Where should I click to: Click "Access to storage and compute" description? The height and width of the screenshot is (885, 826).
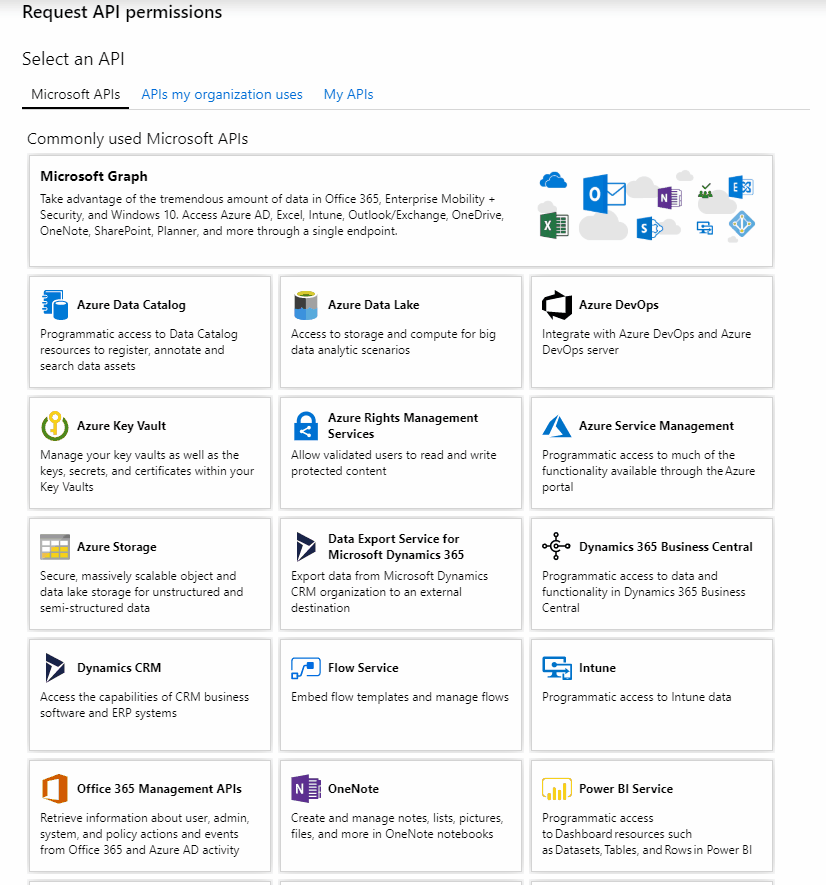tap(393, 342)
